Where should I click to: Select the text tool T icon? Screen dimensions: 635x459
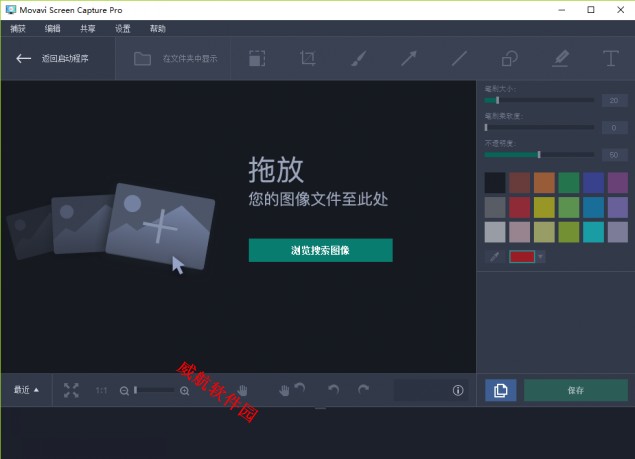(x=610, y=58)
